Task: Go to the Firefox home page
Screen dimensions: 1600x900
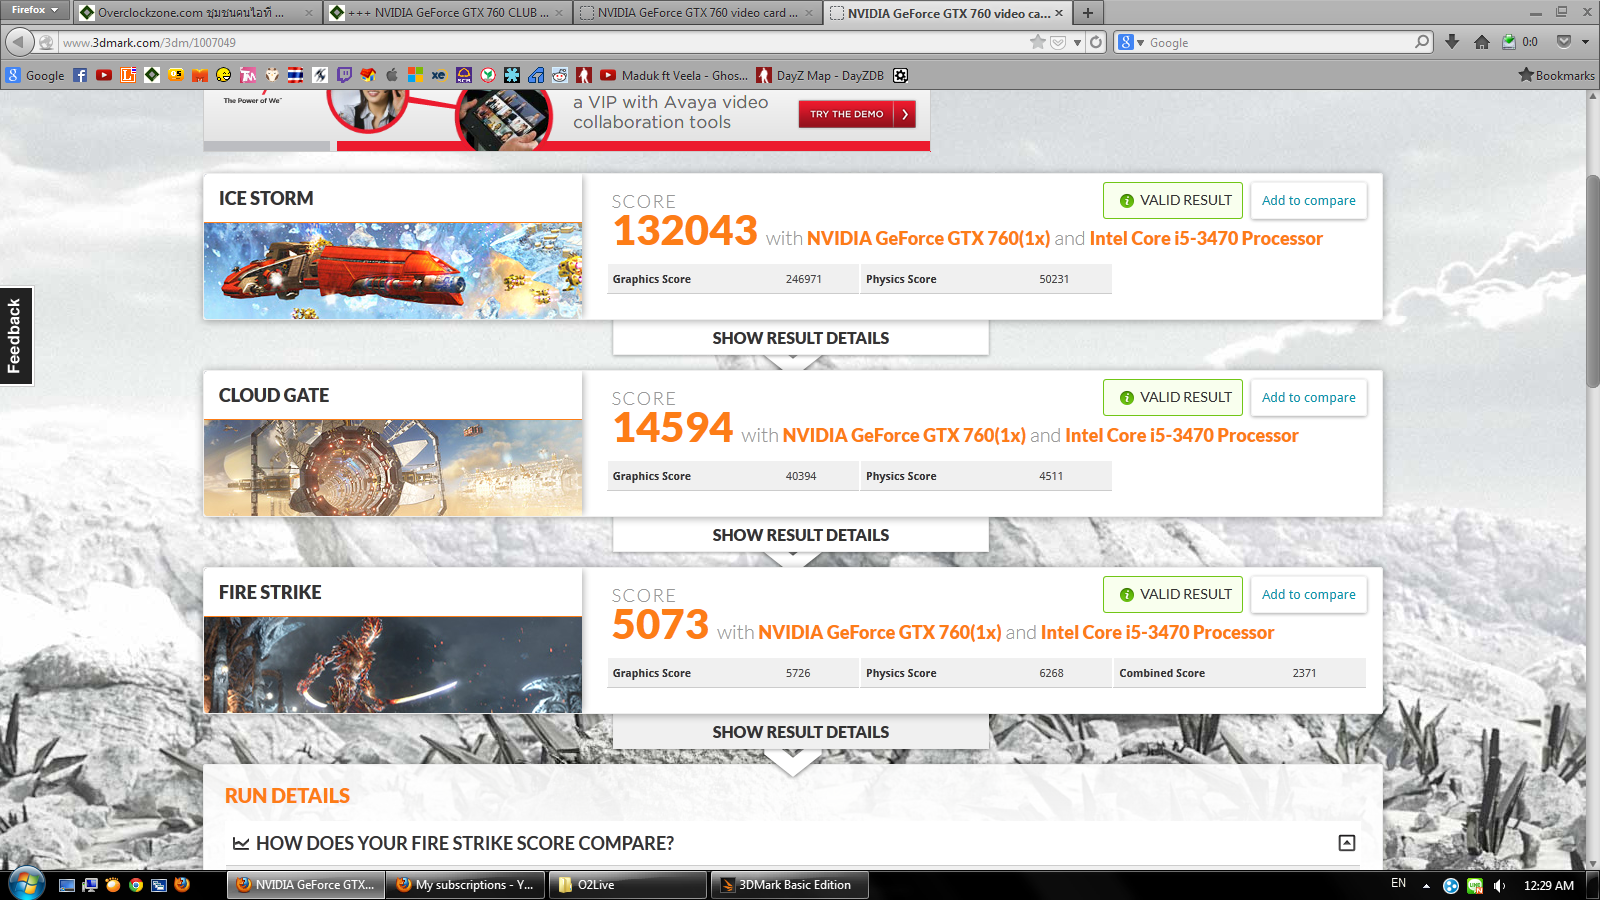Action: click(x=1482, y=42)
